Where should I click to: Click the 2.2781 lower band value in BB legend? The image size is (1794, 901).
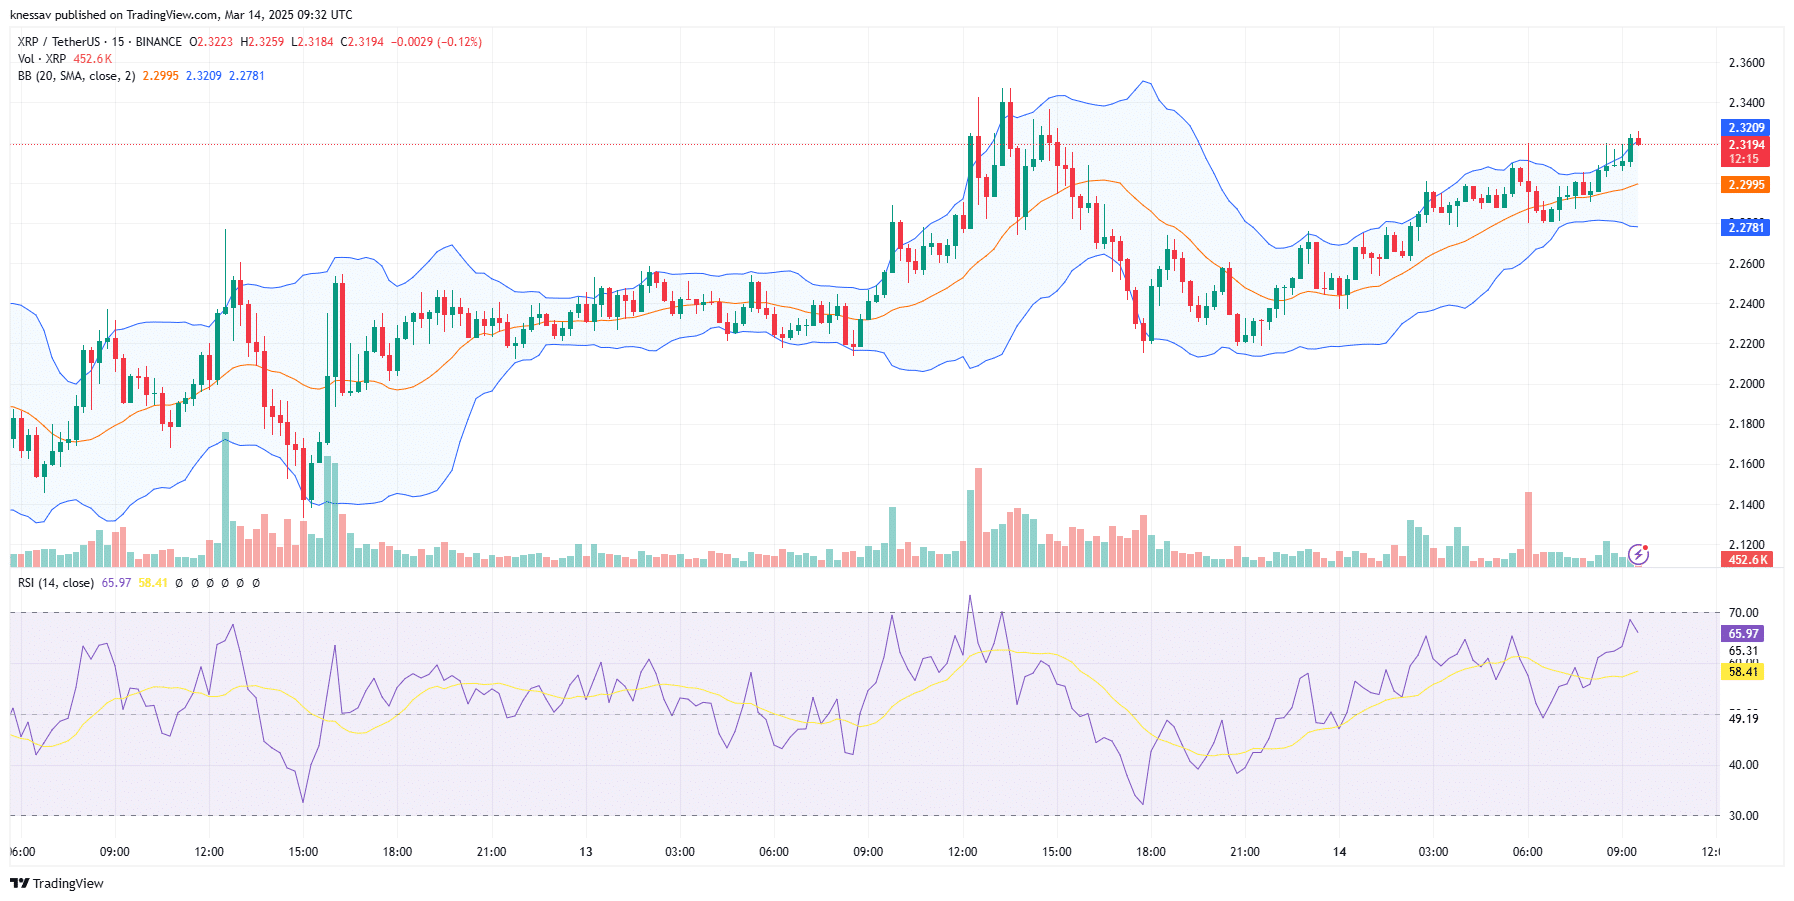point(247,76)
